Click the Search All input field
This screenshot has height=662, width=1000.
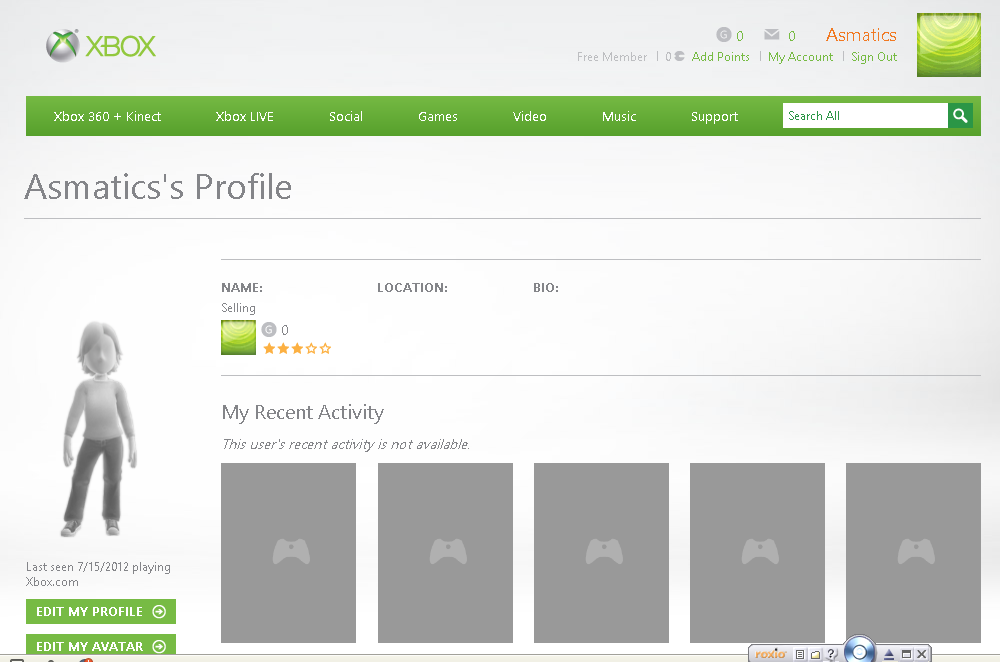(865, 115)
